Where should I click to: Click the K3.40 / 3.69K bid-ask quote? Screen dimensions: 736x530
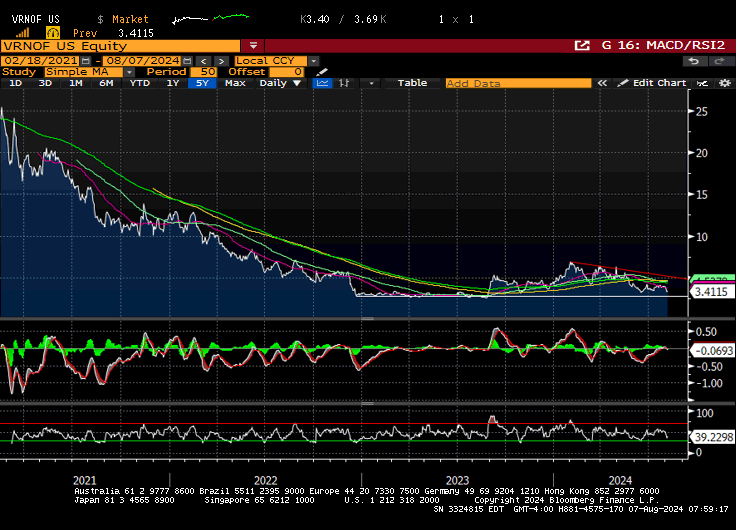click(x=343, y=19)
